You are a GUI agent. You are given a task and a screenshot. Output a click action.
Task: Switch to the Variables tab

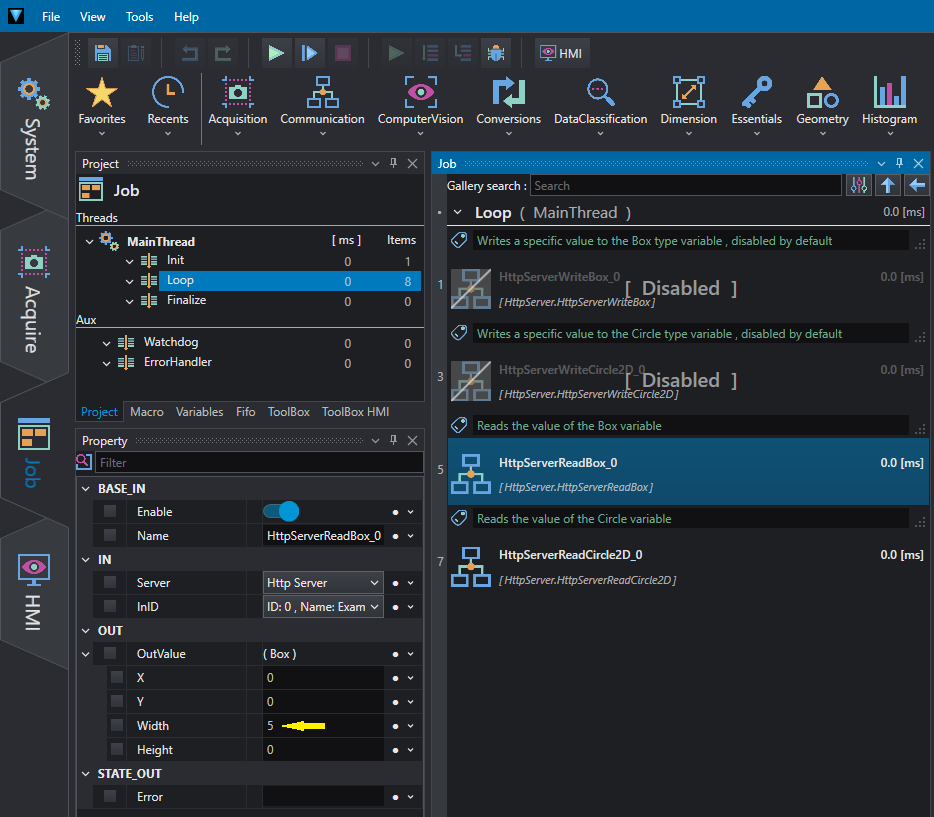pyautogui.click(x=200, y=412)
